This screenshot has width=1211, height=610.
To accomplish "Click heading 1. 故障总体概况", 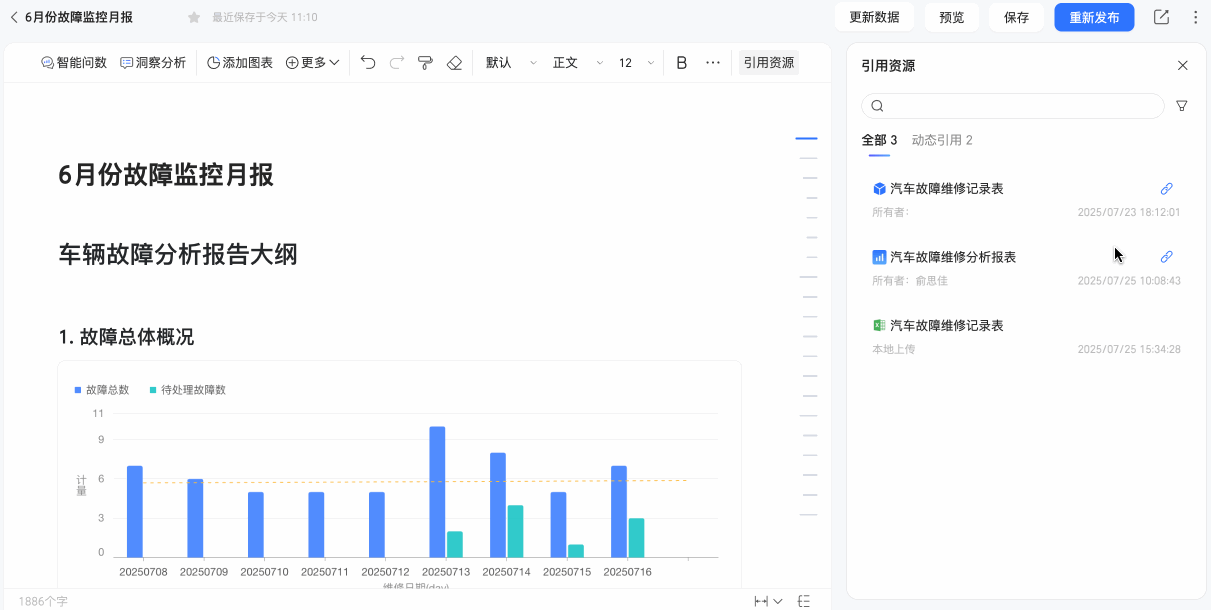I will click(x=126, y=337).
